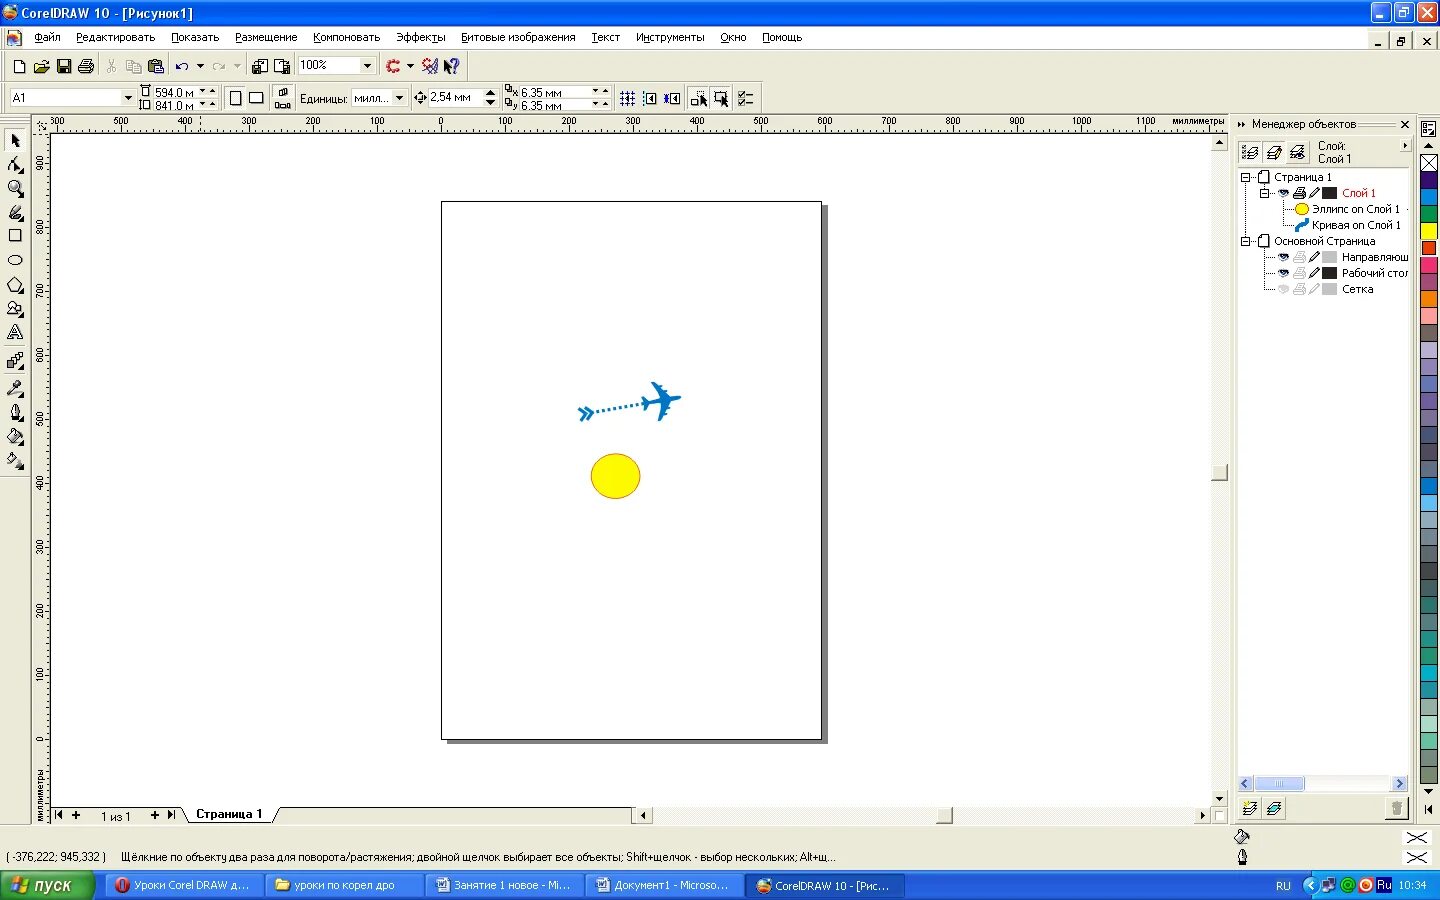The height and width of the screenshot is (900, 1440).
Task: Toggle Edit Across Layers button
Action: 1274,152
